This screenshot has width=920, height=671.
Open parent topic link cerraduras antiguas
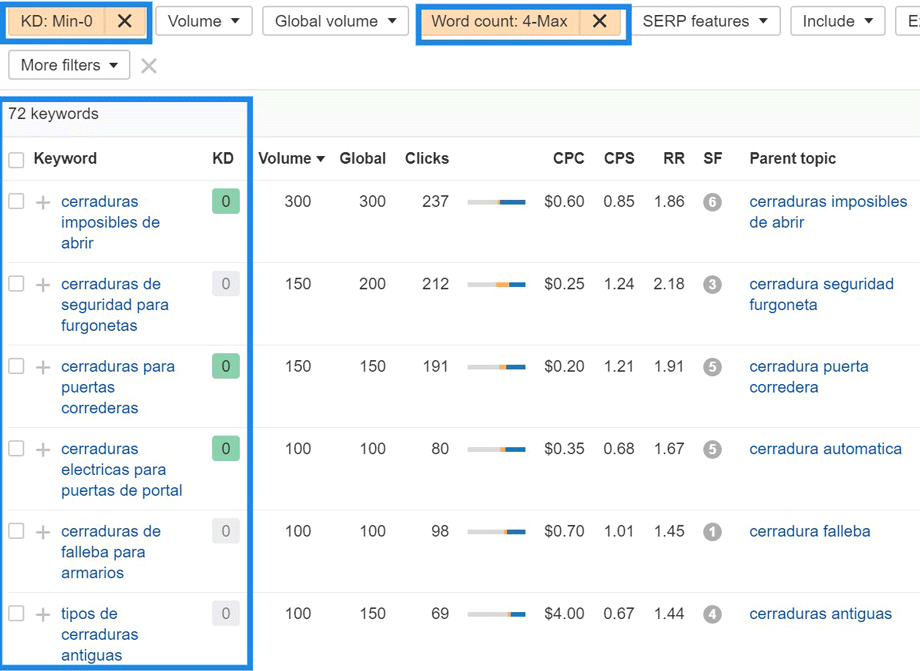pos(820,614)
